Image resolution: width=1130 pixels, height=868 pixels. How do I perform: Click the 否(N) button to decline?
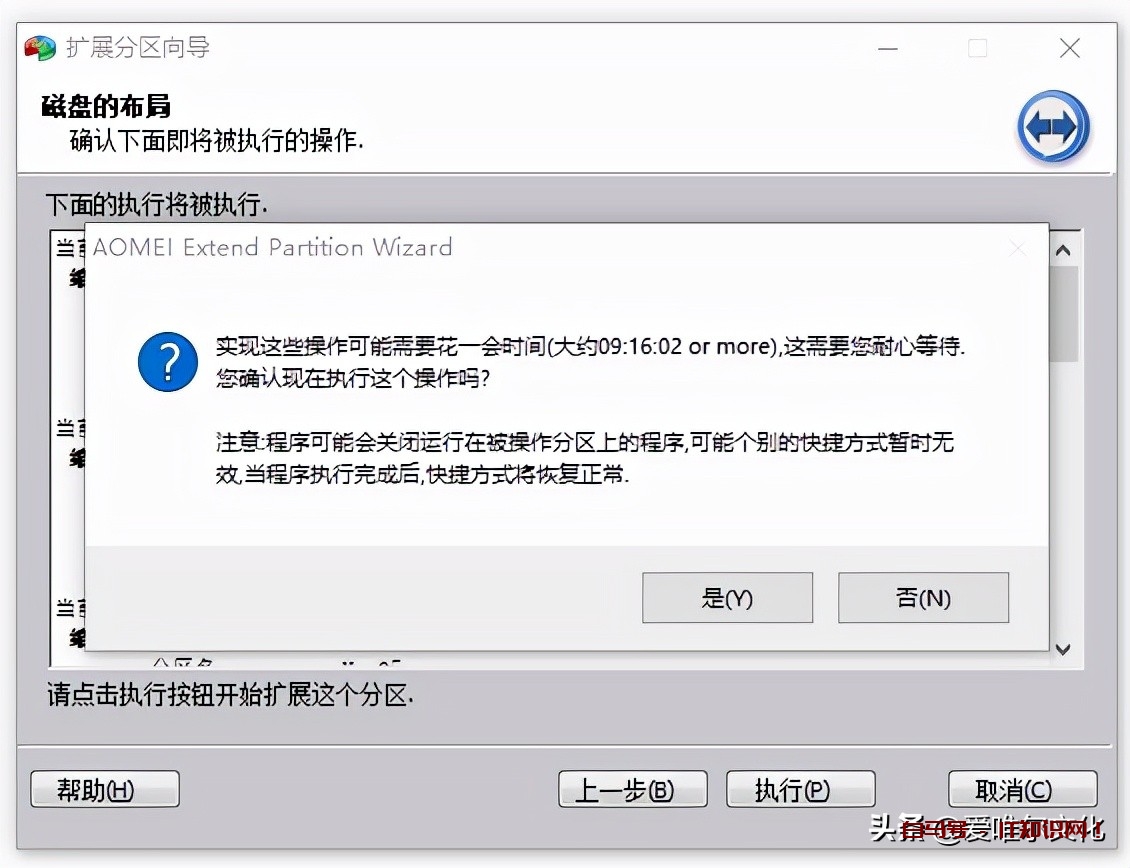point(923,598)
